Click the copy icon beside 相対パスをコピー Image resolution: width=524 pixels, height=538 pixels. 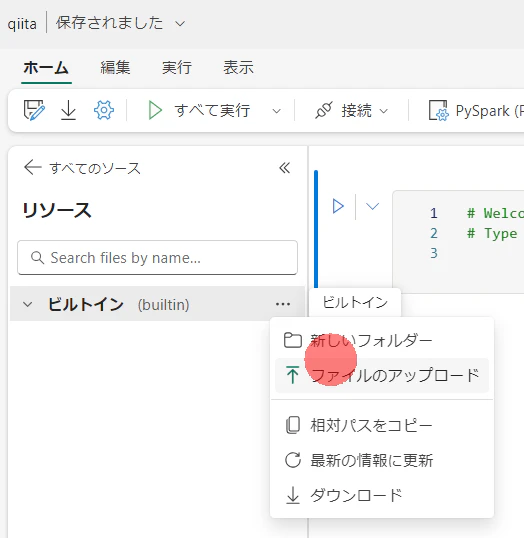[293, 425]
